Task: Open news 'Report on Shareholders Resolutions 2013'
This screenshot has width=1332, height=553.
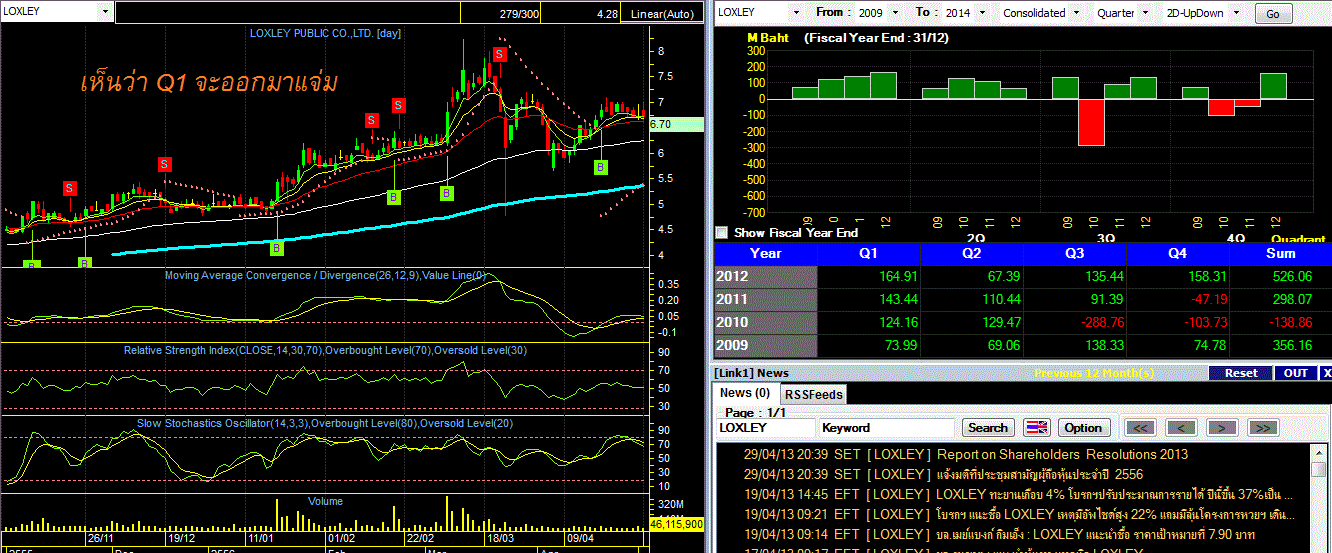Action: (1062, 454)
